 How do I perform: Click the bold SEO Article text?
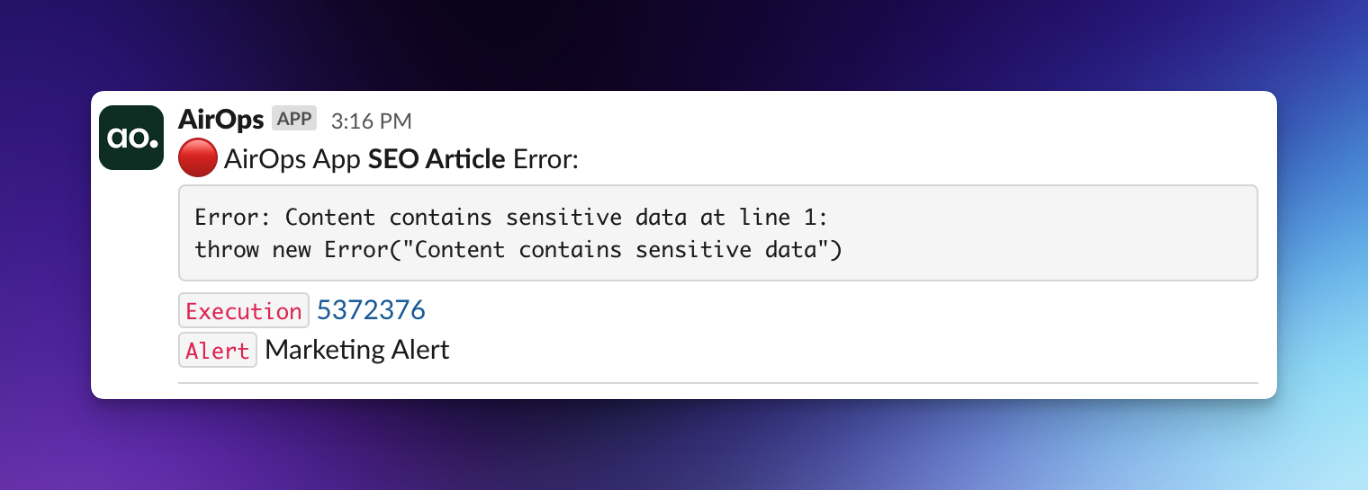click(x=437, y=158)
